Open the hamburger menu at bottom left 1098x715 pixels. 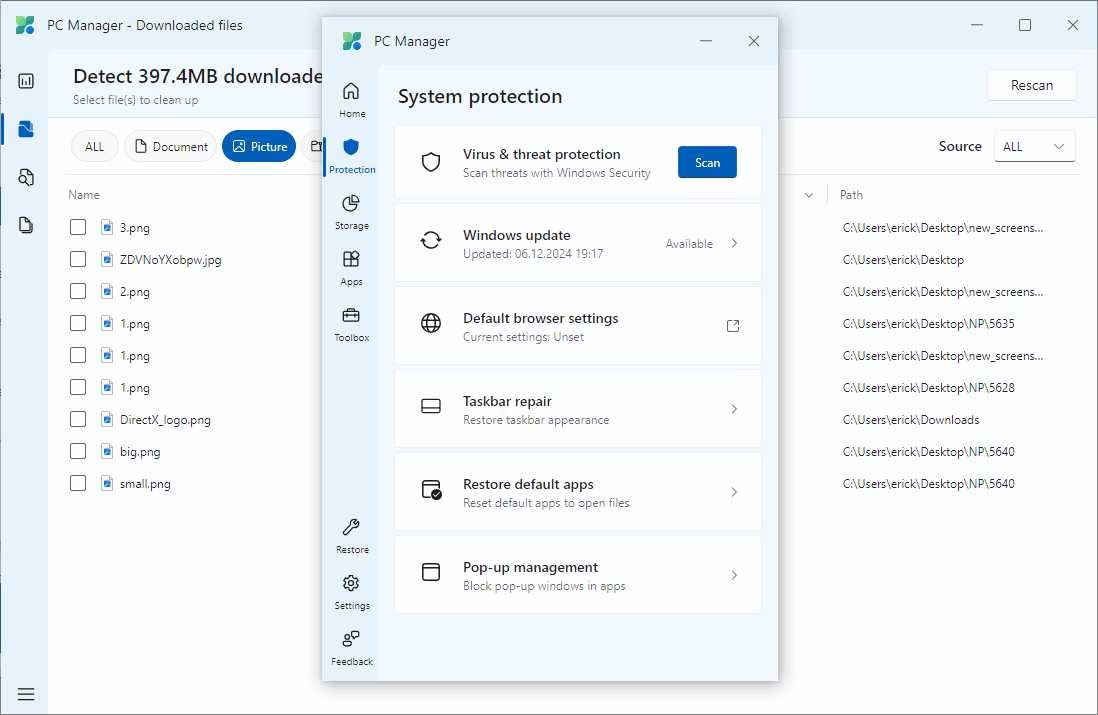point(26,694)
